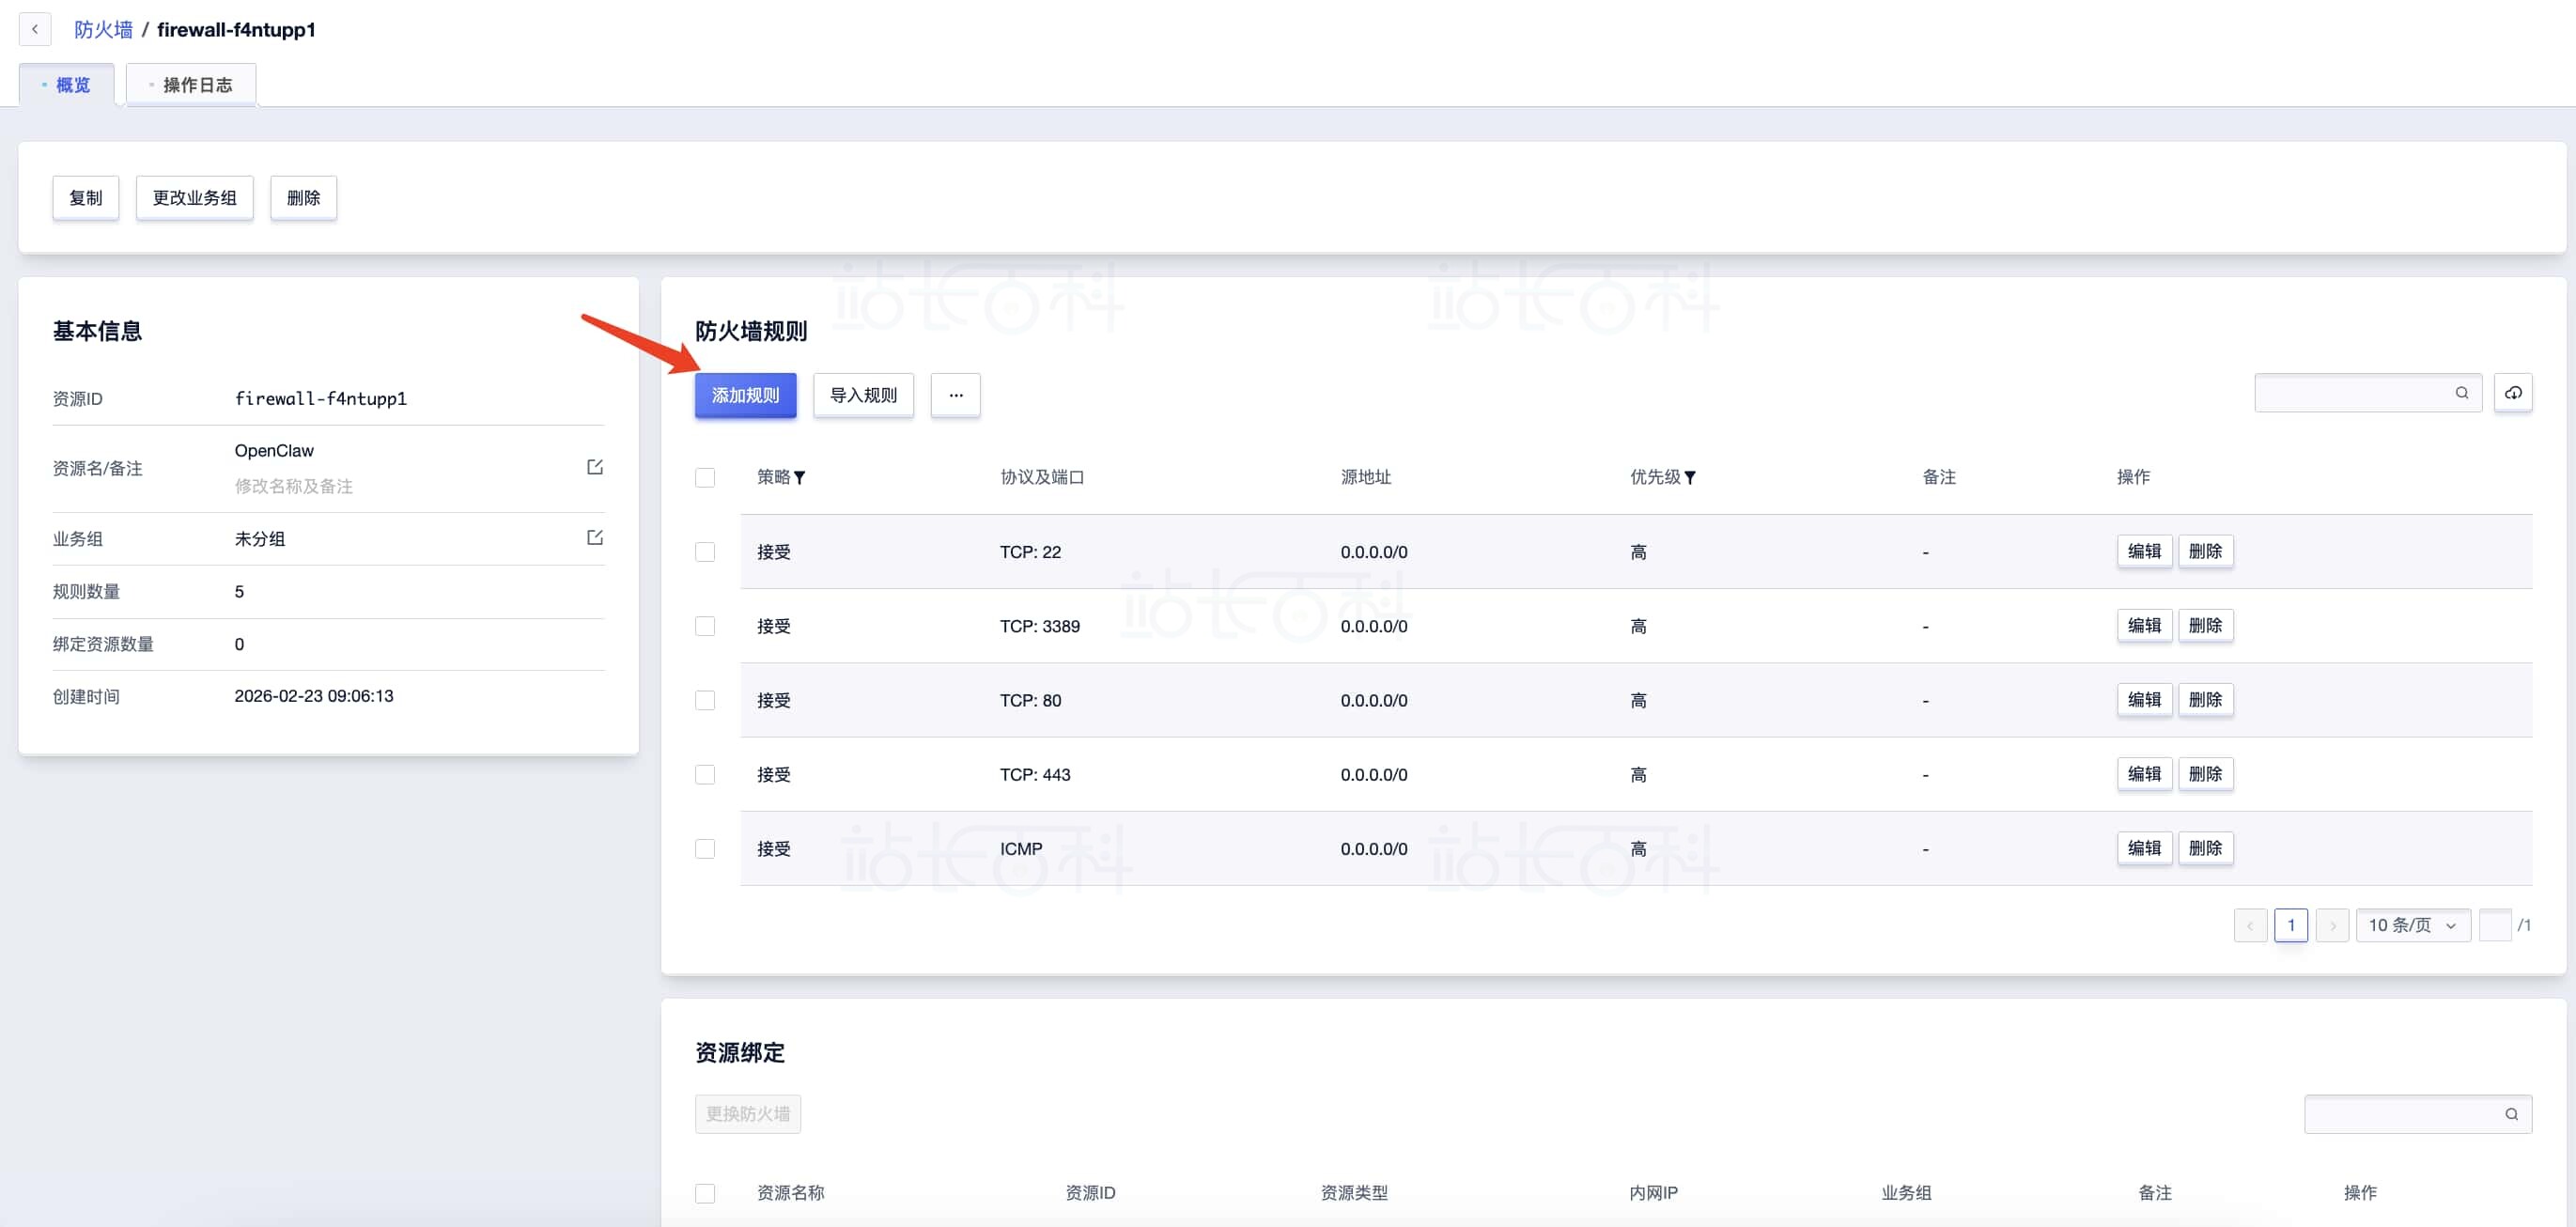Screen dimensions: 2576x1227
Task: Click the search icon in firewall rules search box
Action: coord(2462,393)
